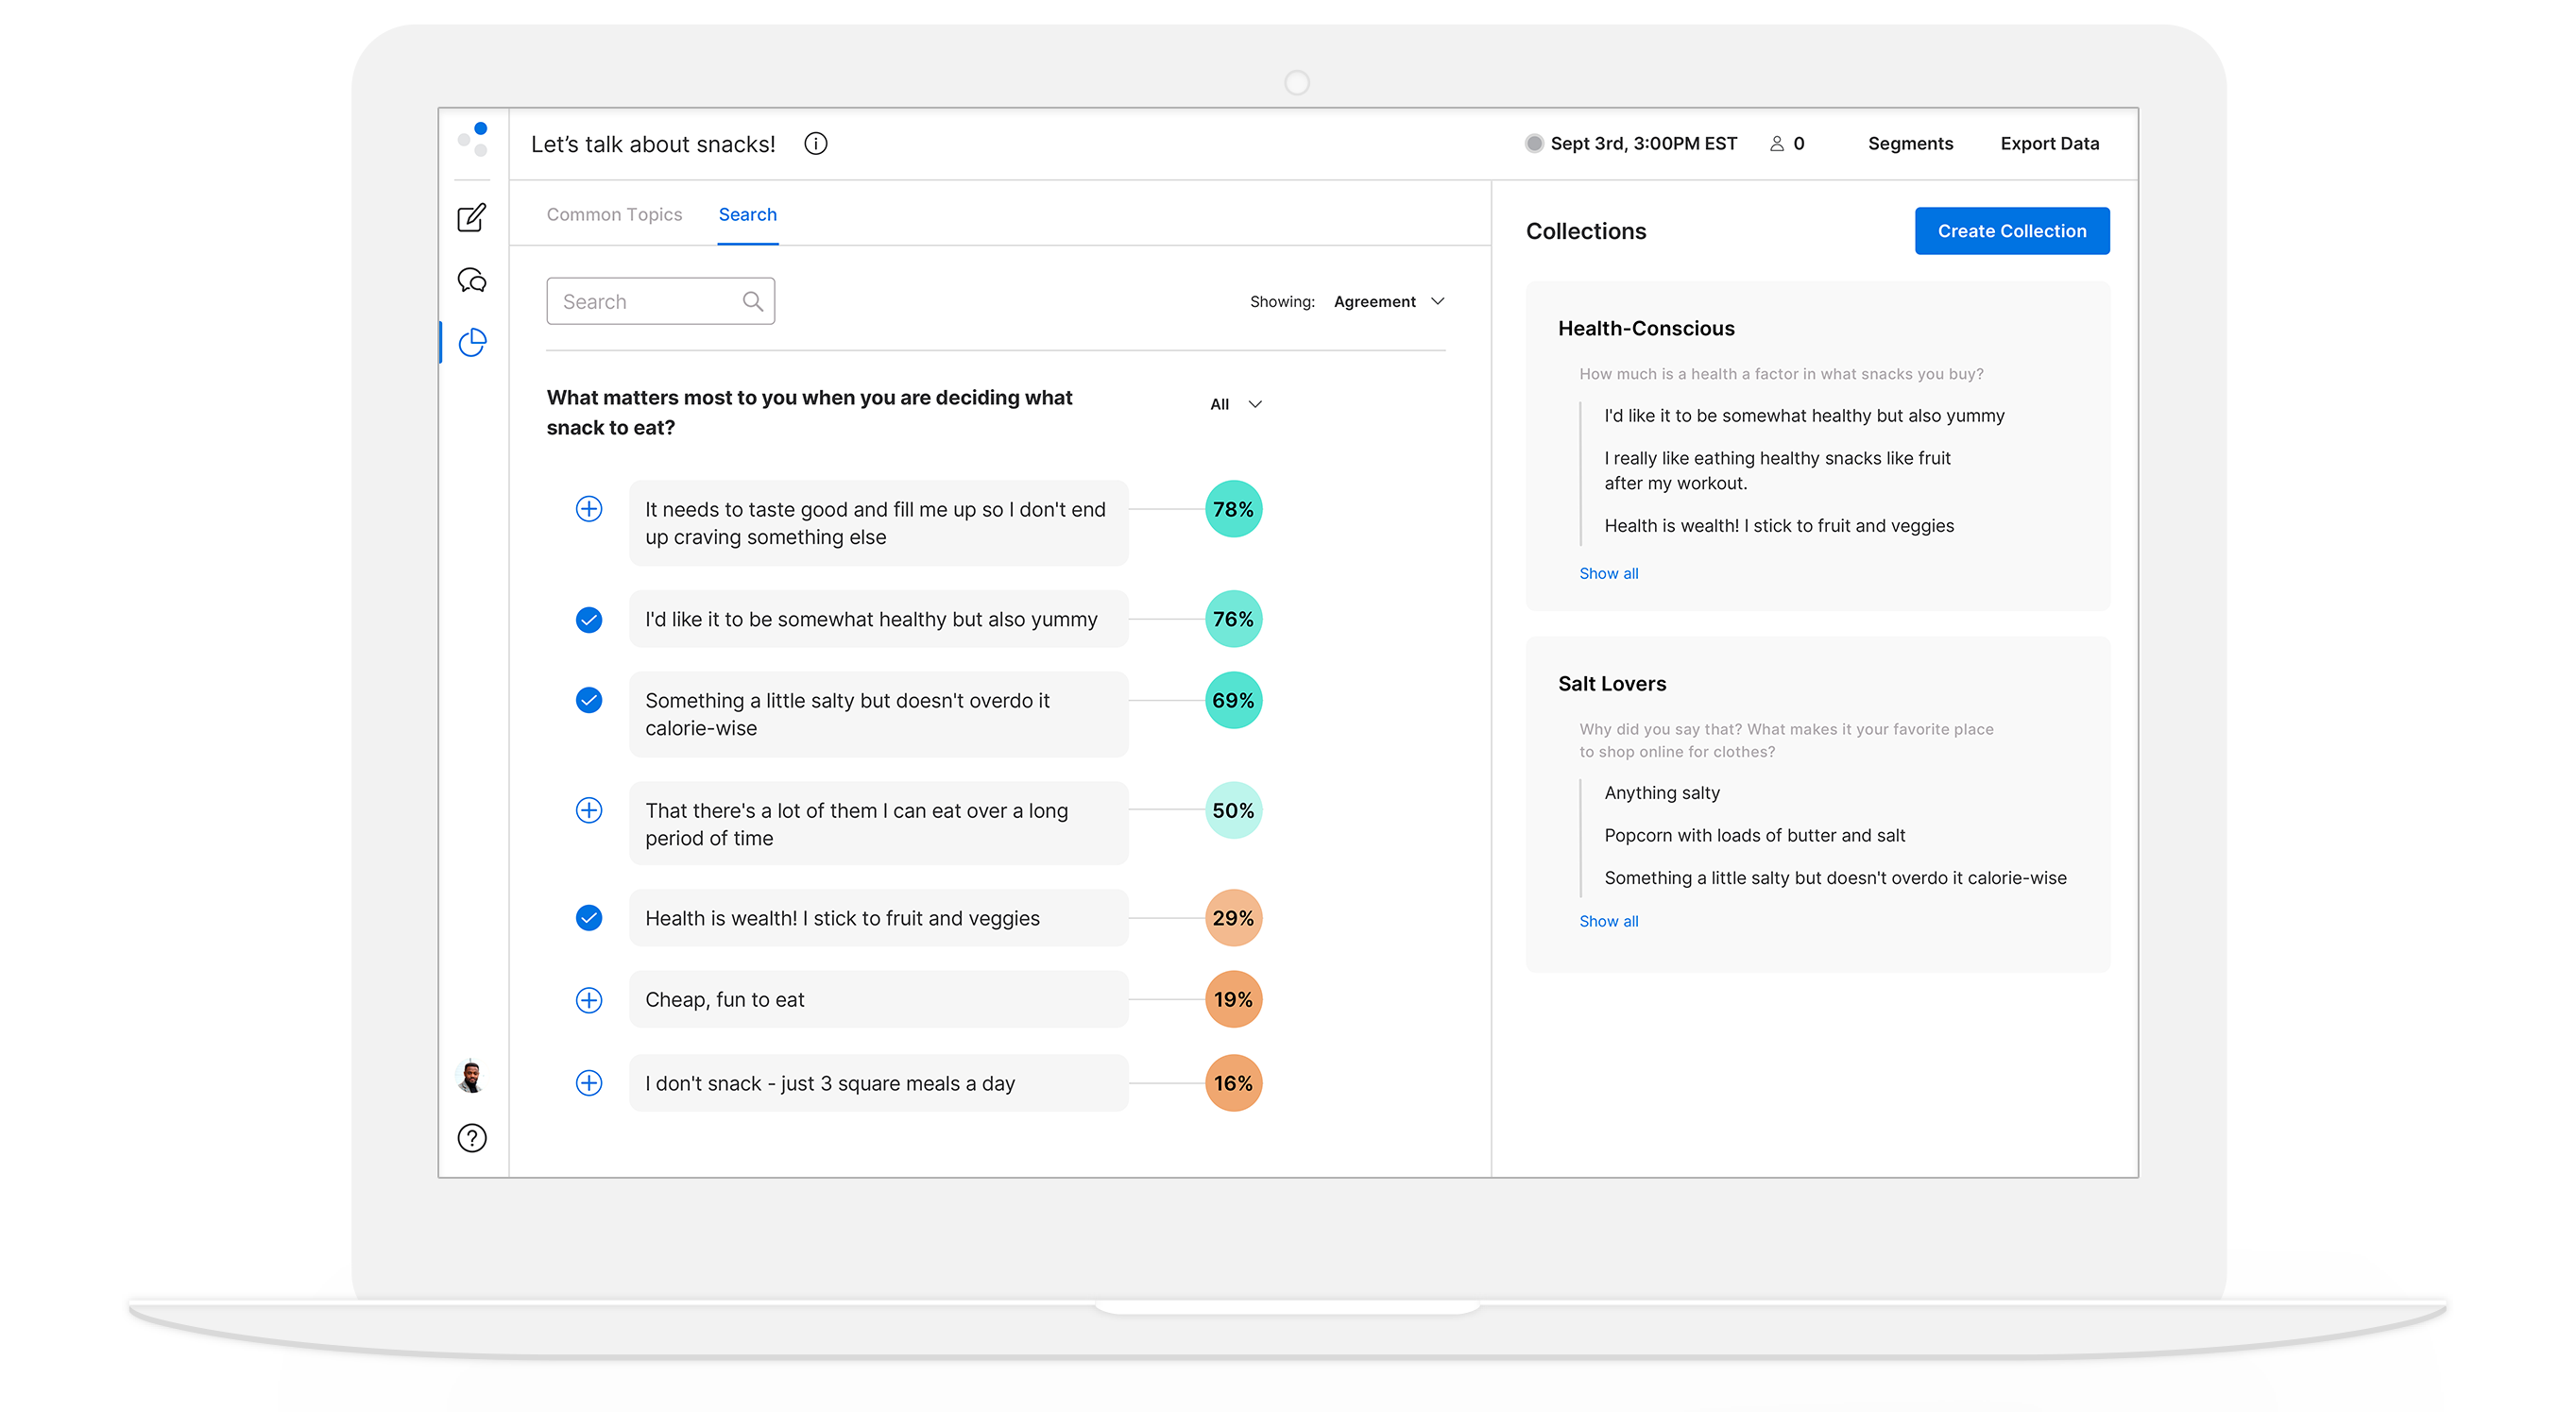Screen dimensions: 2576x1412
Task: Click the 78% agreement circle
Action: click(x=1232, y=509)
